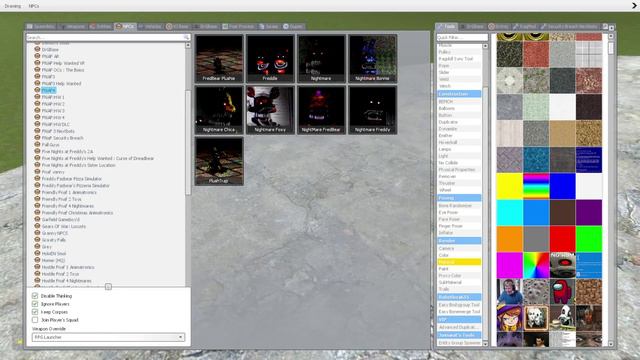Click the icon next to Garfield Gameboy'd

click(37, 219)
